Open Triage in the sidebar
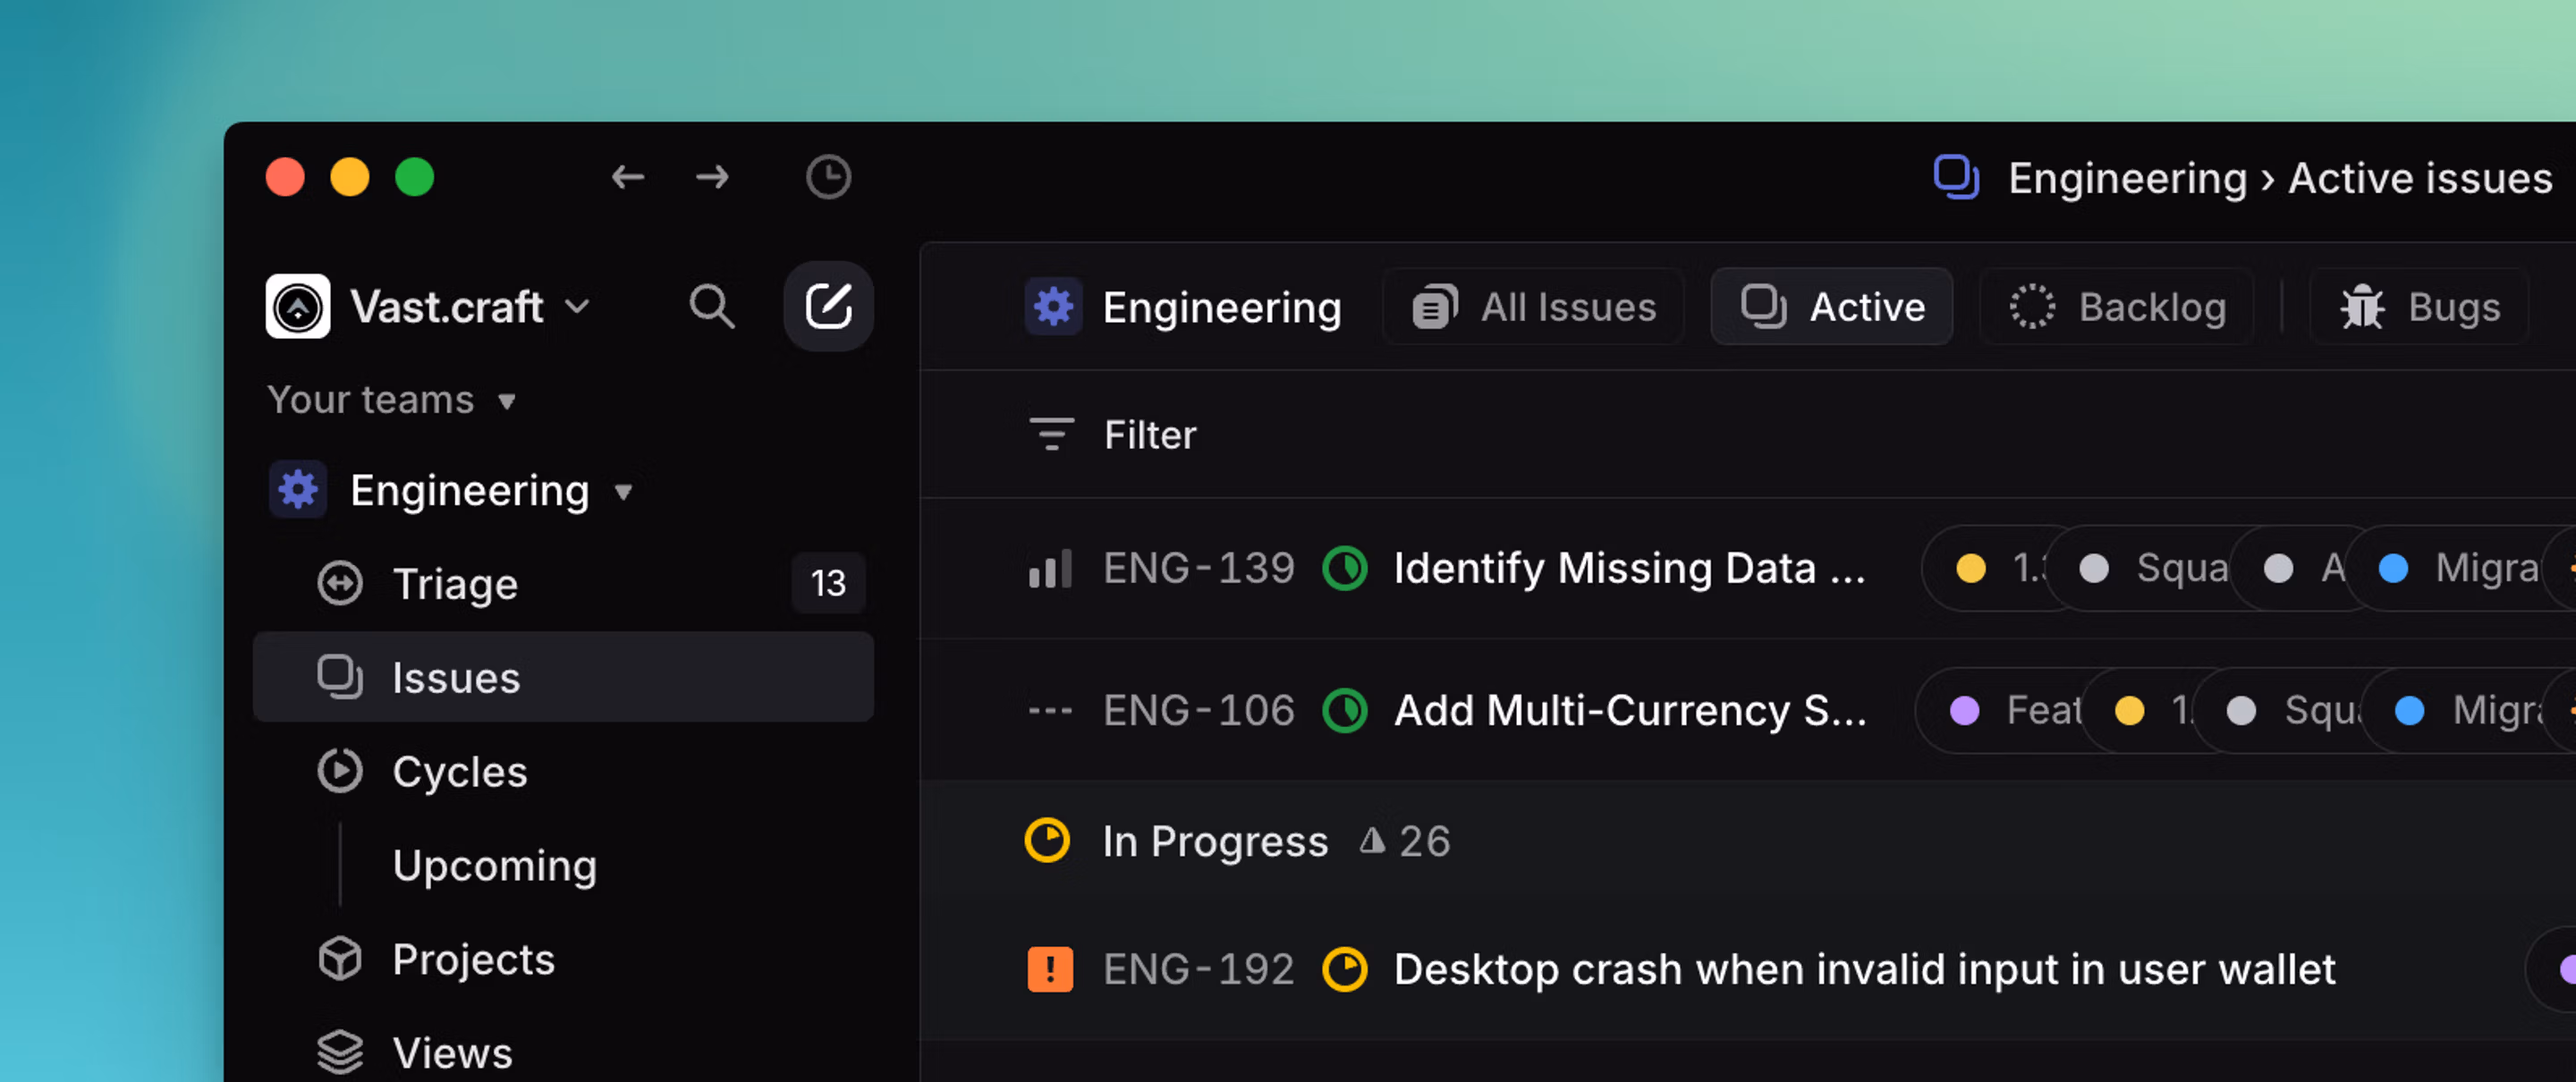Screen dimensions: 2576x1082 click(x=455, y=584)
